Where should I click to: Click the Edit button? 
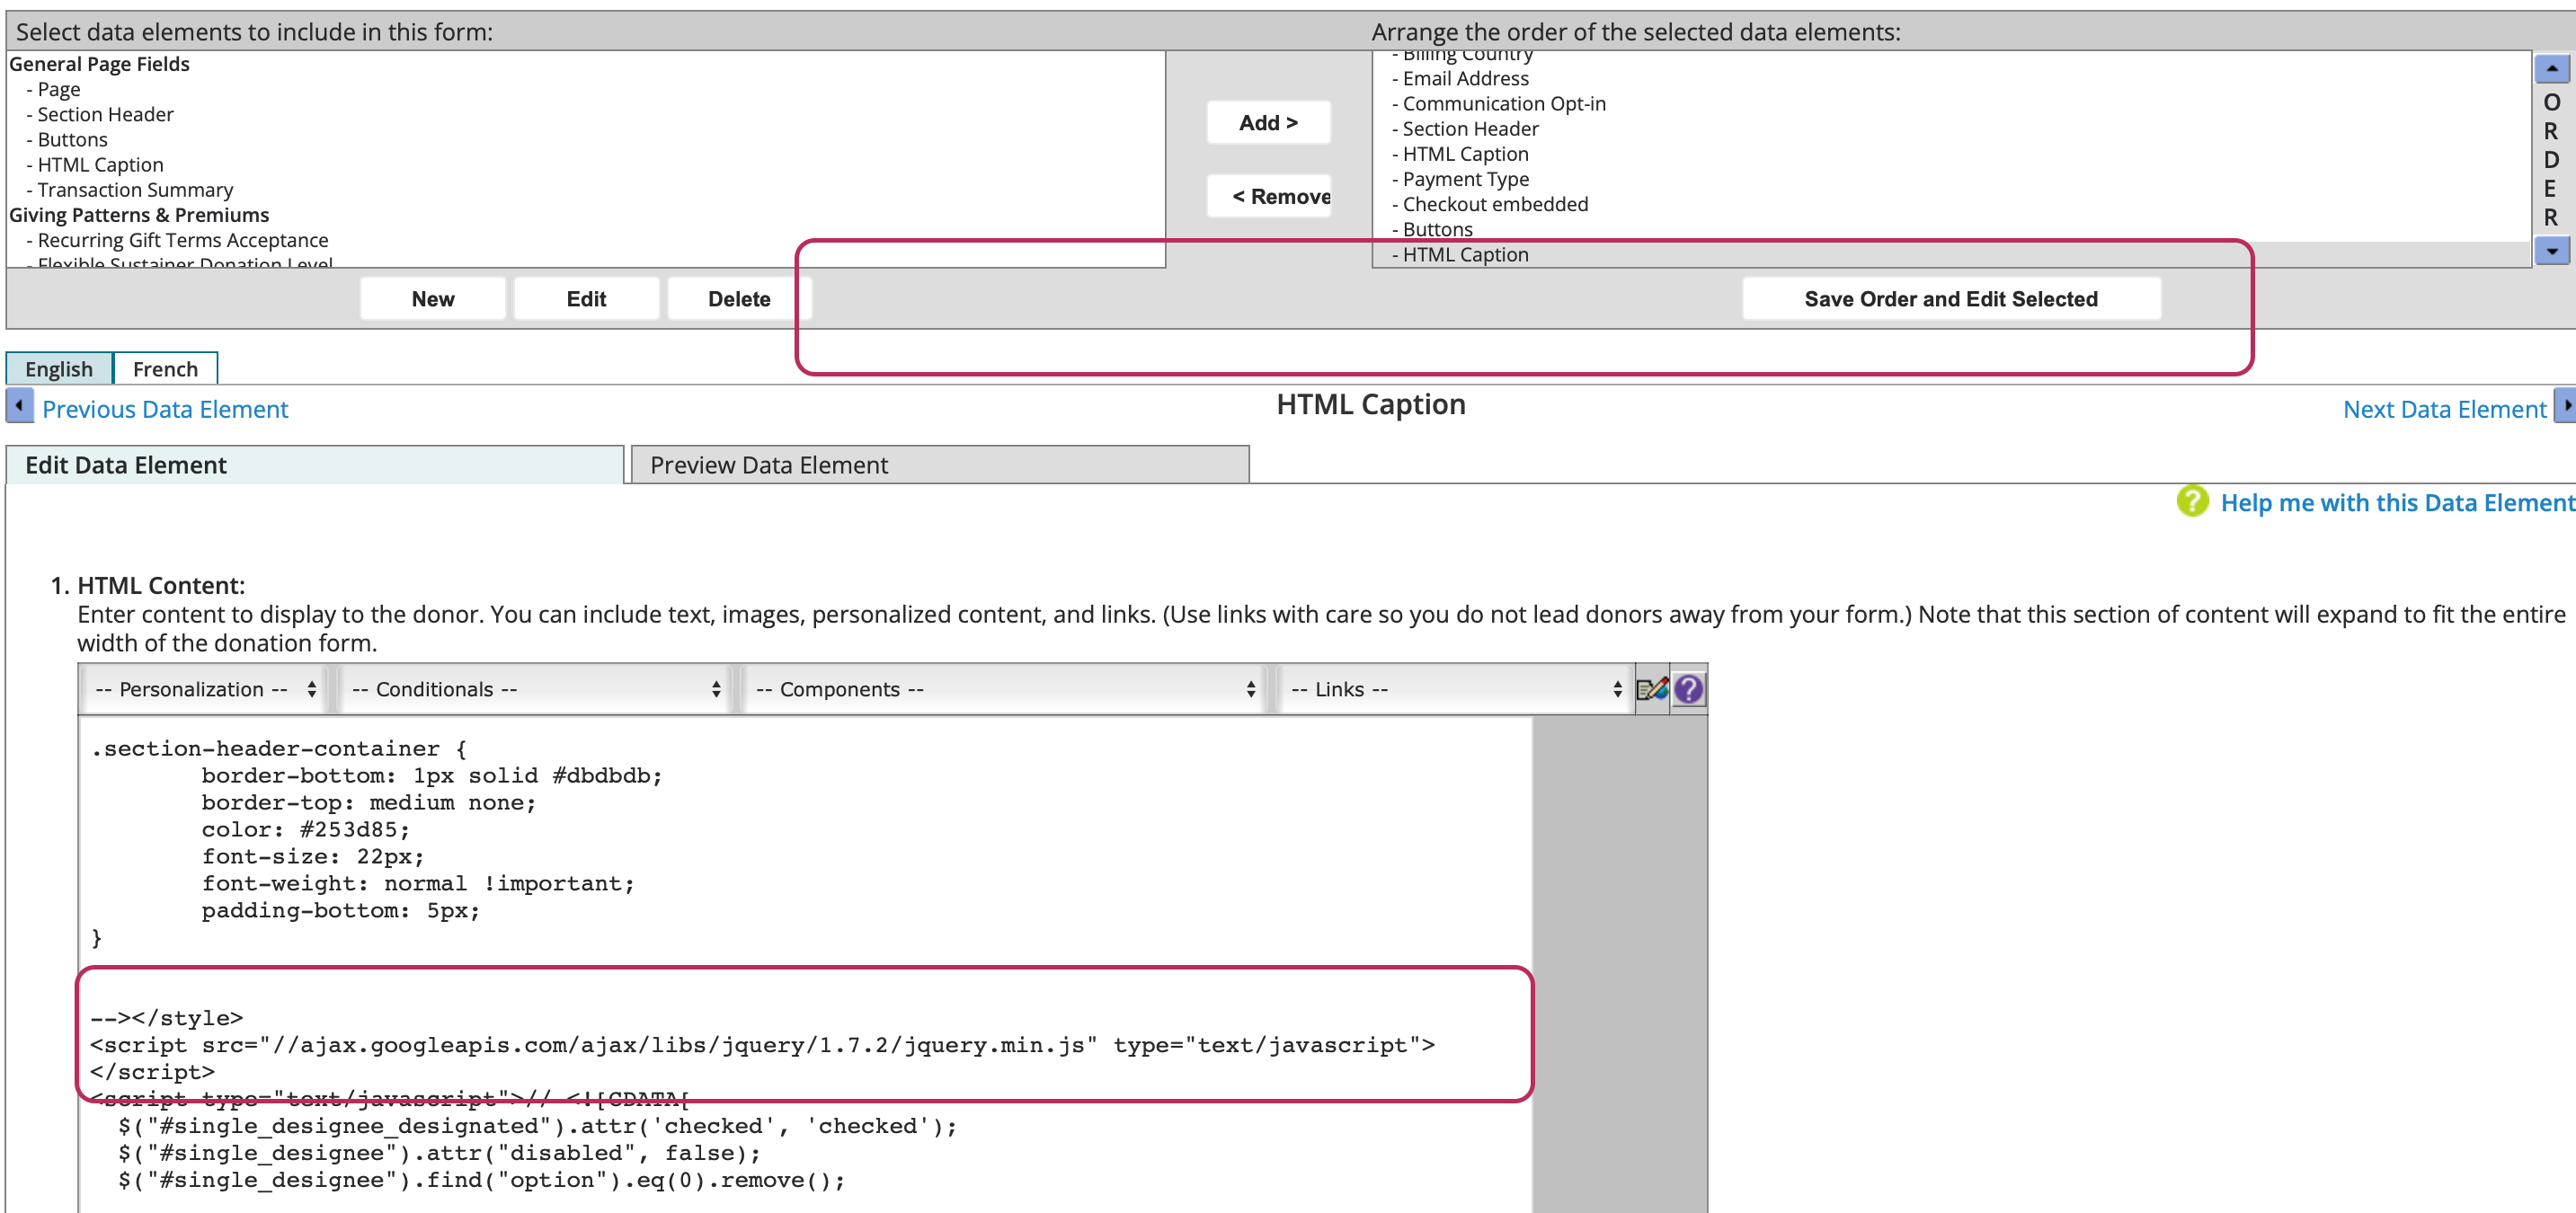click(x=586, y=299)
